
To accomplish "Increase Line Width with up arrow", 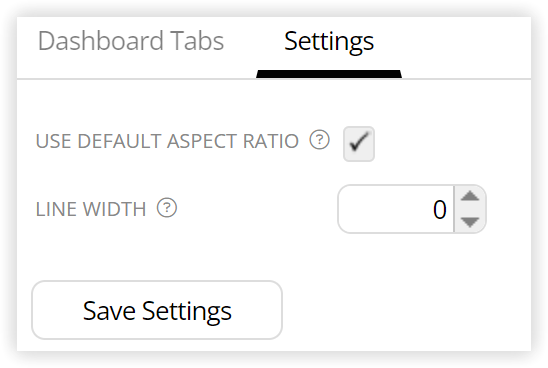I will pos(470,196).
